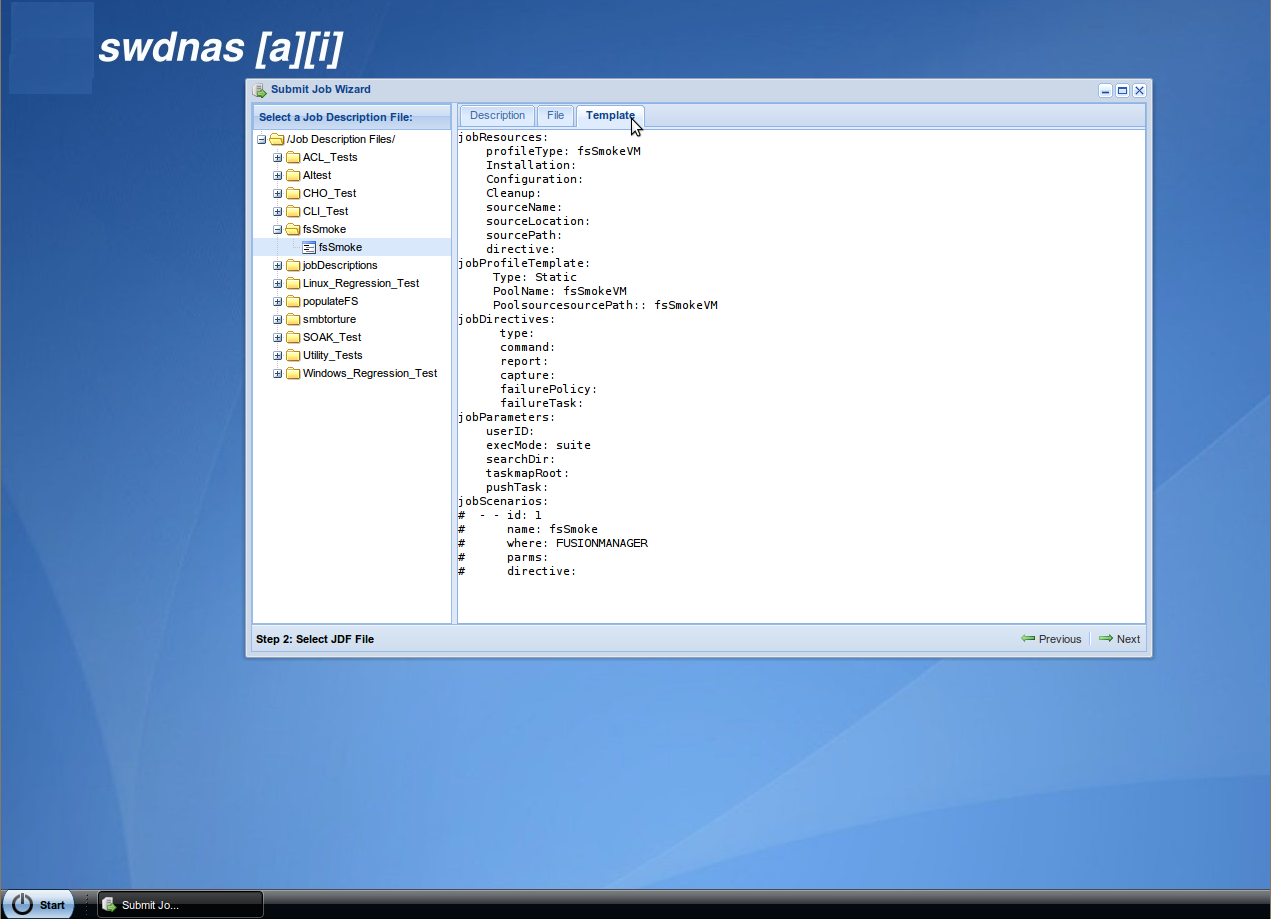This screenshot has width=1271, height=919.
Task: Go to Previous wizard step
Action: (x=1051, y=639)
